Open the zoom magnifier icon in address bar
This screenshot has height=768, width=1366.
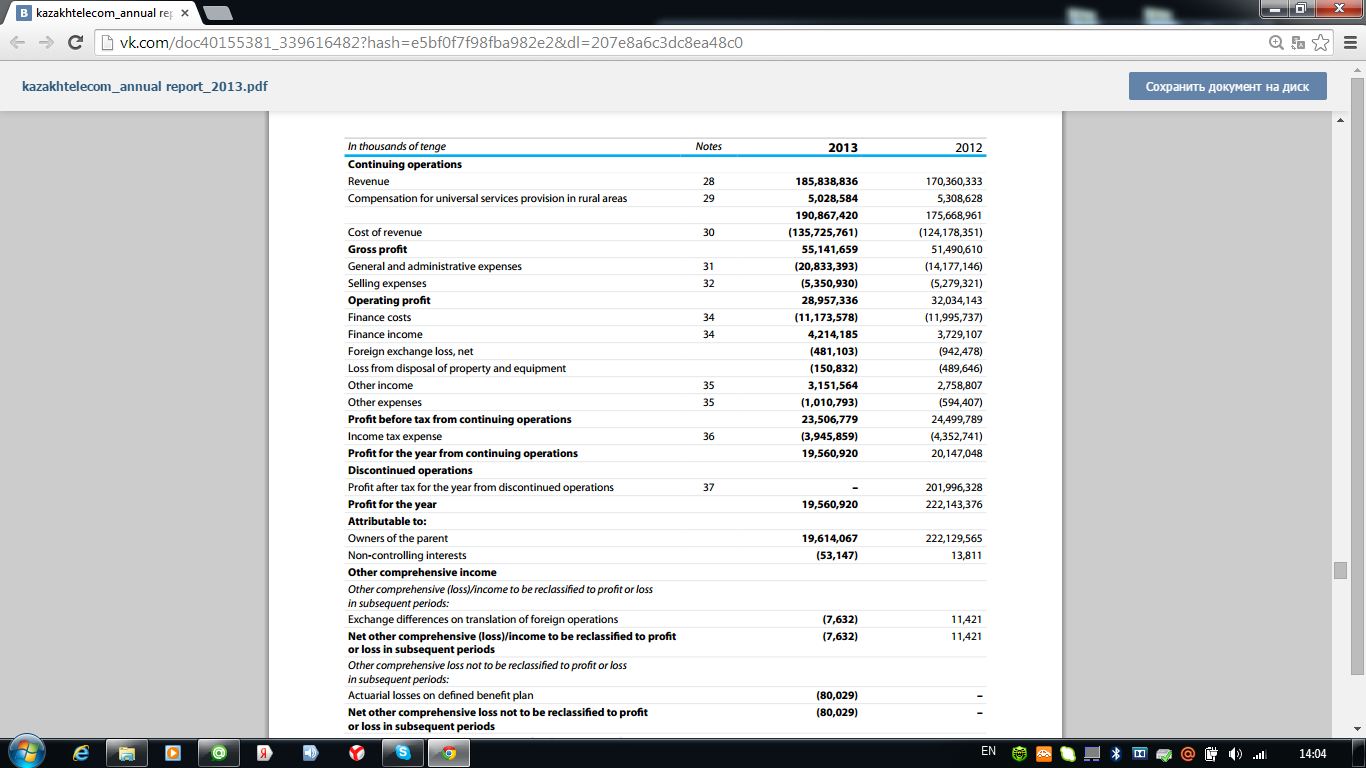(x=1276, y=43)
